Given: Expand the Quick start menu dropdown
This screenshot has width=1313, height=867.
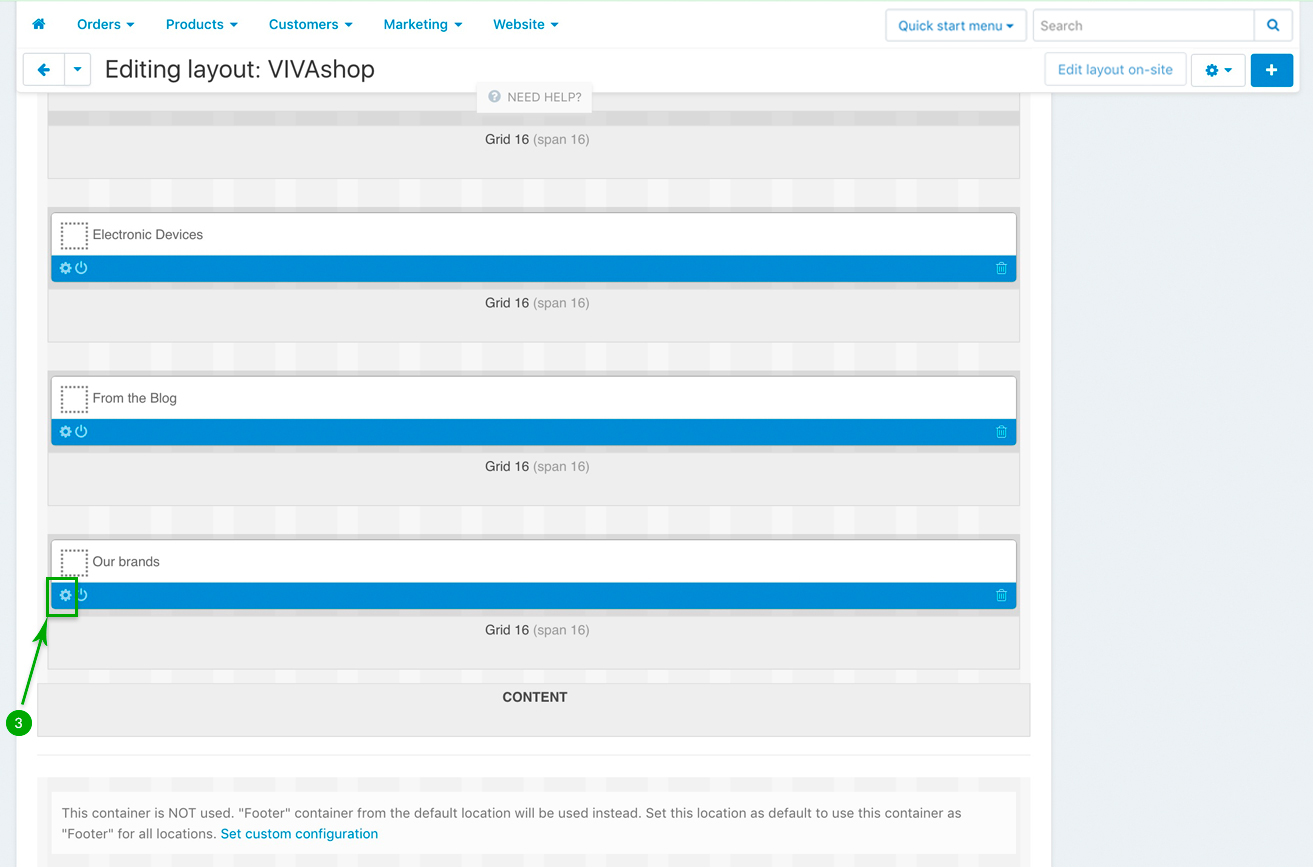Looking at the screenshot, I should [x=955, y=25].
